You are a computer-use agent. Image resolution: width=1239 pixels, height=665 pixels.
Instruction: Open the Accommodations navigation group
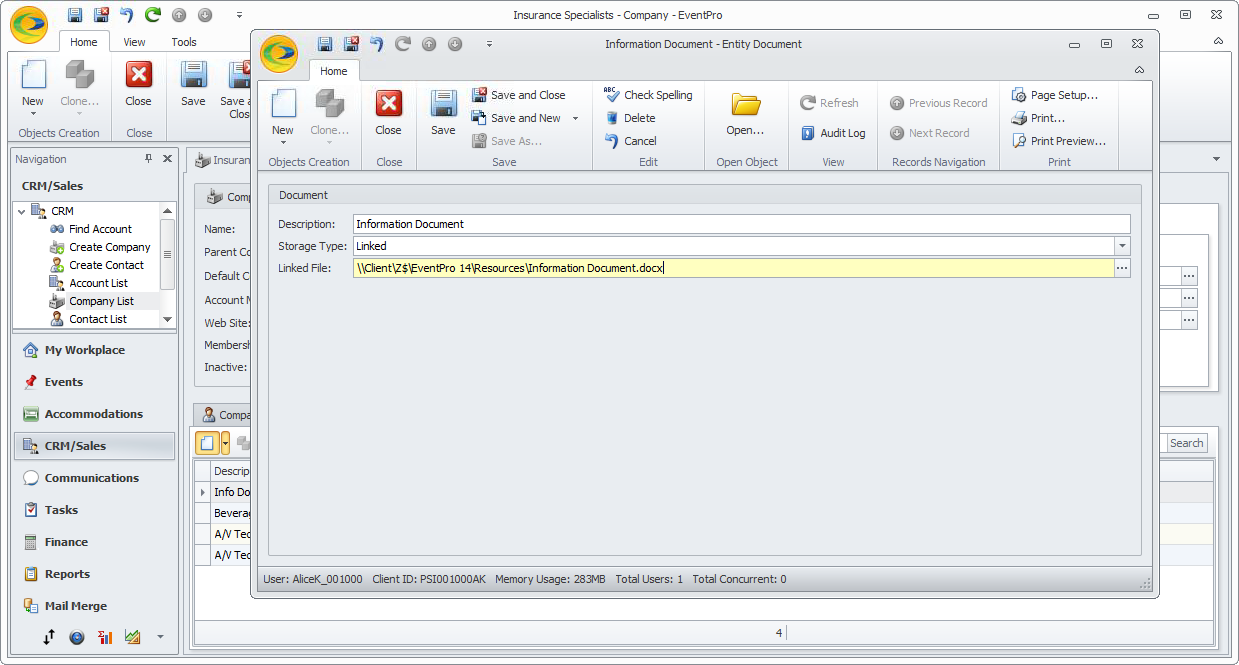[94, 414]
